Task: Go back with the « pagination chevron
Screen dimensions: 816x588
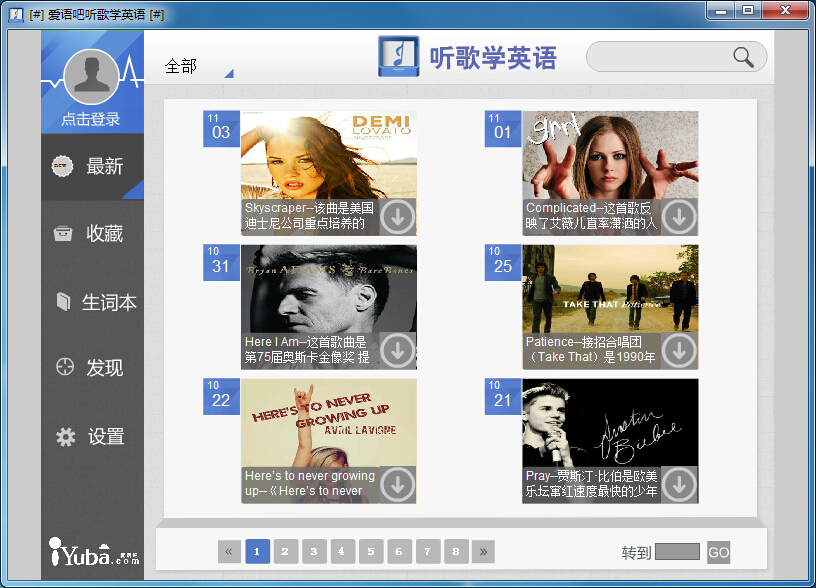Action: [229, 551]
